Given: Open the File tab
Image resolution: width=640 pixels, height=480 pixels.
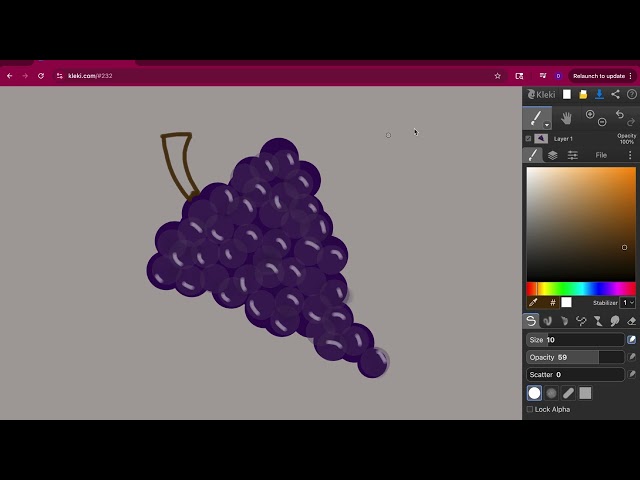Looking at the screenshot, I should tap(601, 155).
